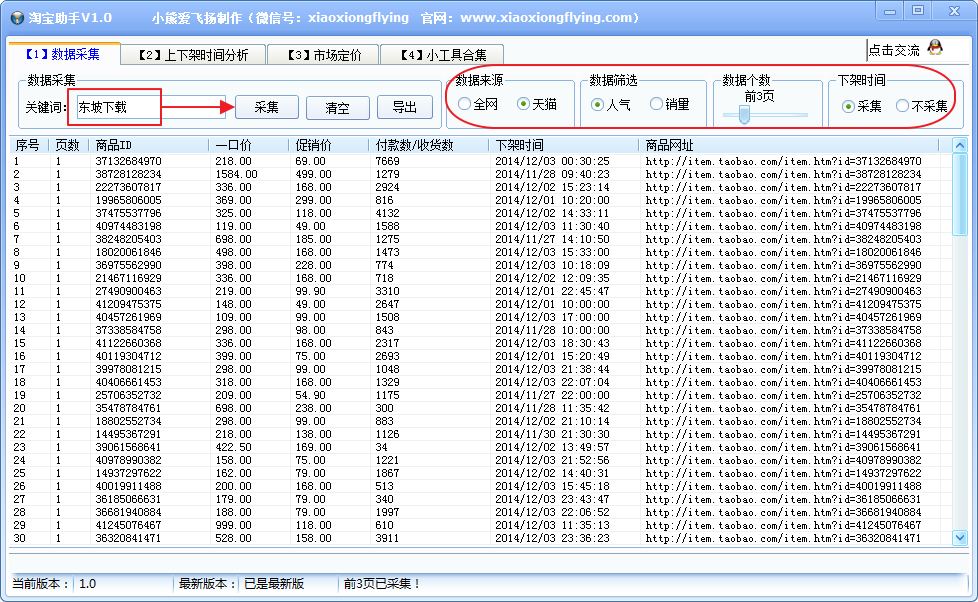Click product ID 36975562990

[128, 266]
